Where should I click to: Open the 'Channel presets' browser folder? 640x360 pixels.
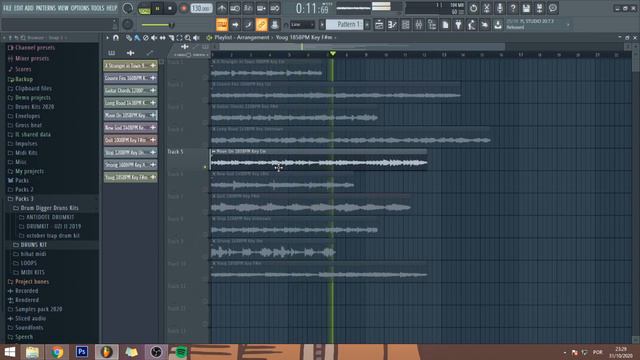[x=31, y=48]
